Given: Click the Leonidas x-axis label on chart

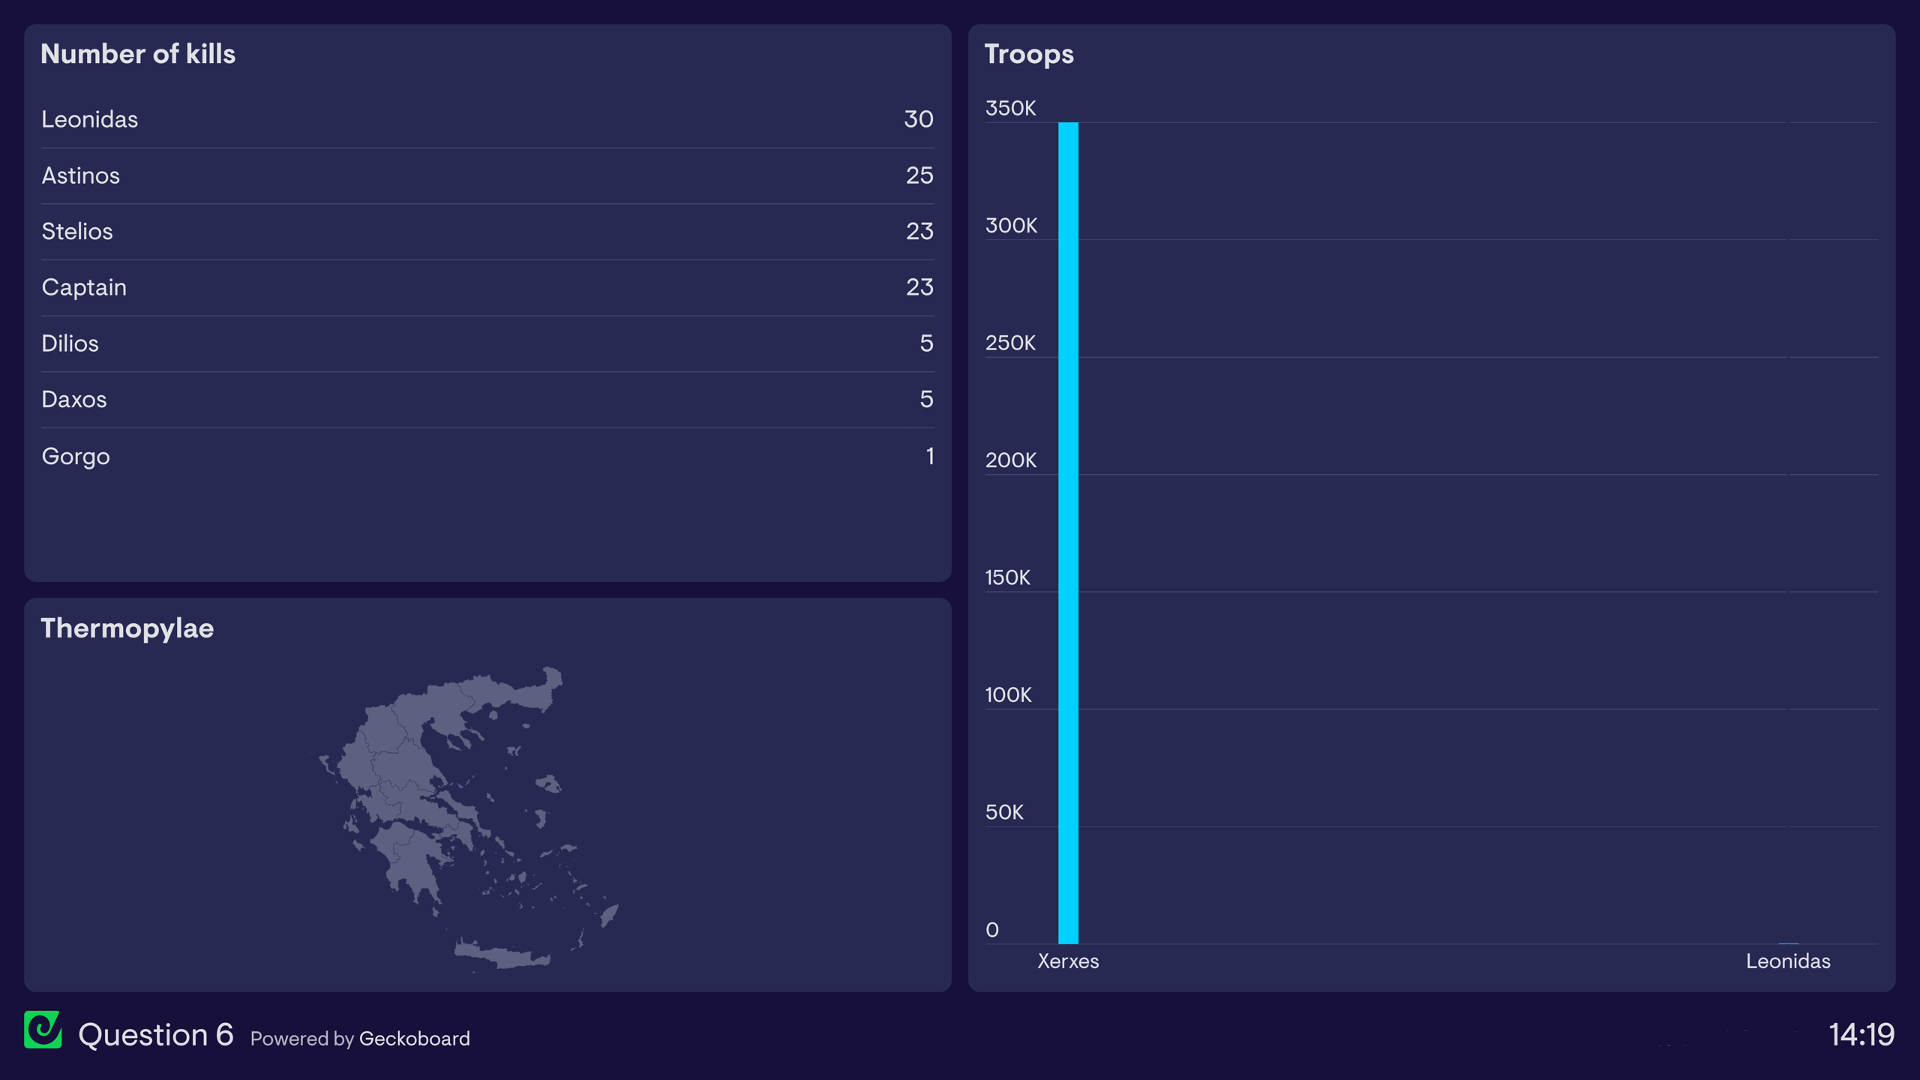Looking at the screenshot, I should [x=1788, y=961].
